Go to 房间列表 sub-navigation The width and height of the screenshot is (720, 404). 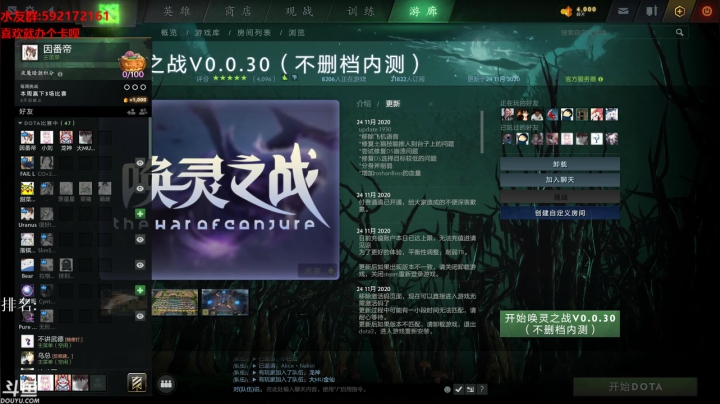tap(254, 33)
